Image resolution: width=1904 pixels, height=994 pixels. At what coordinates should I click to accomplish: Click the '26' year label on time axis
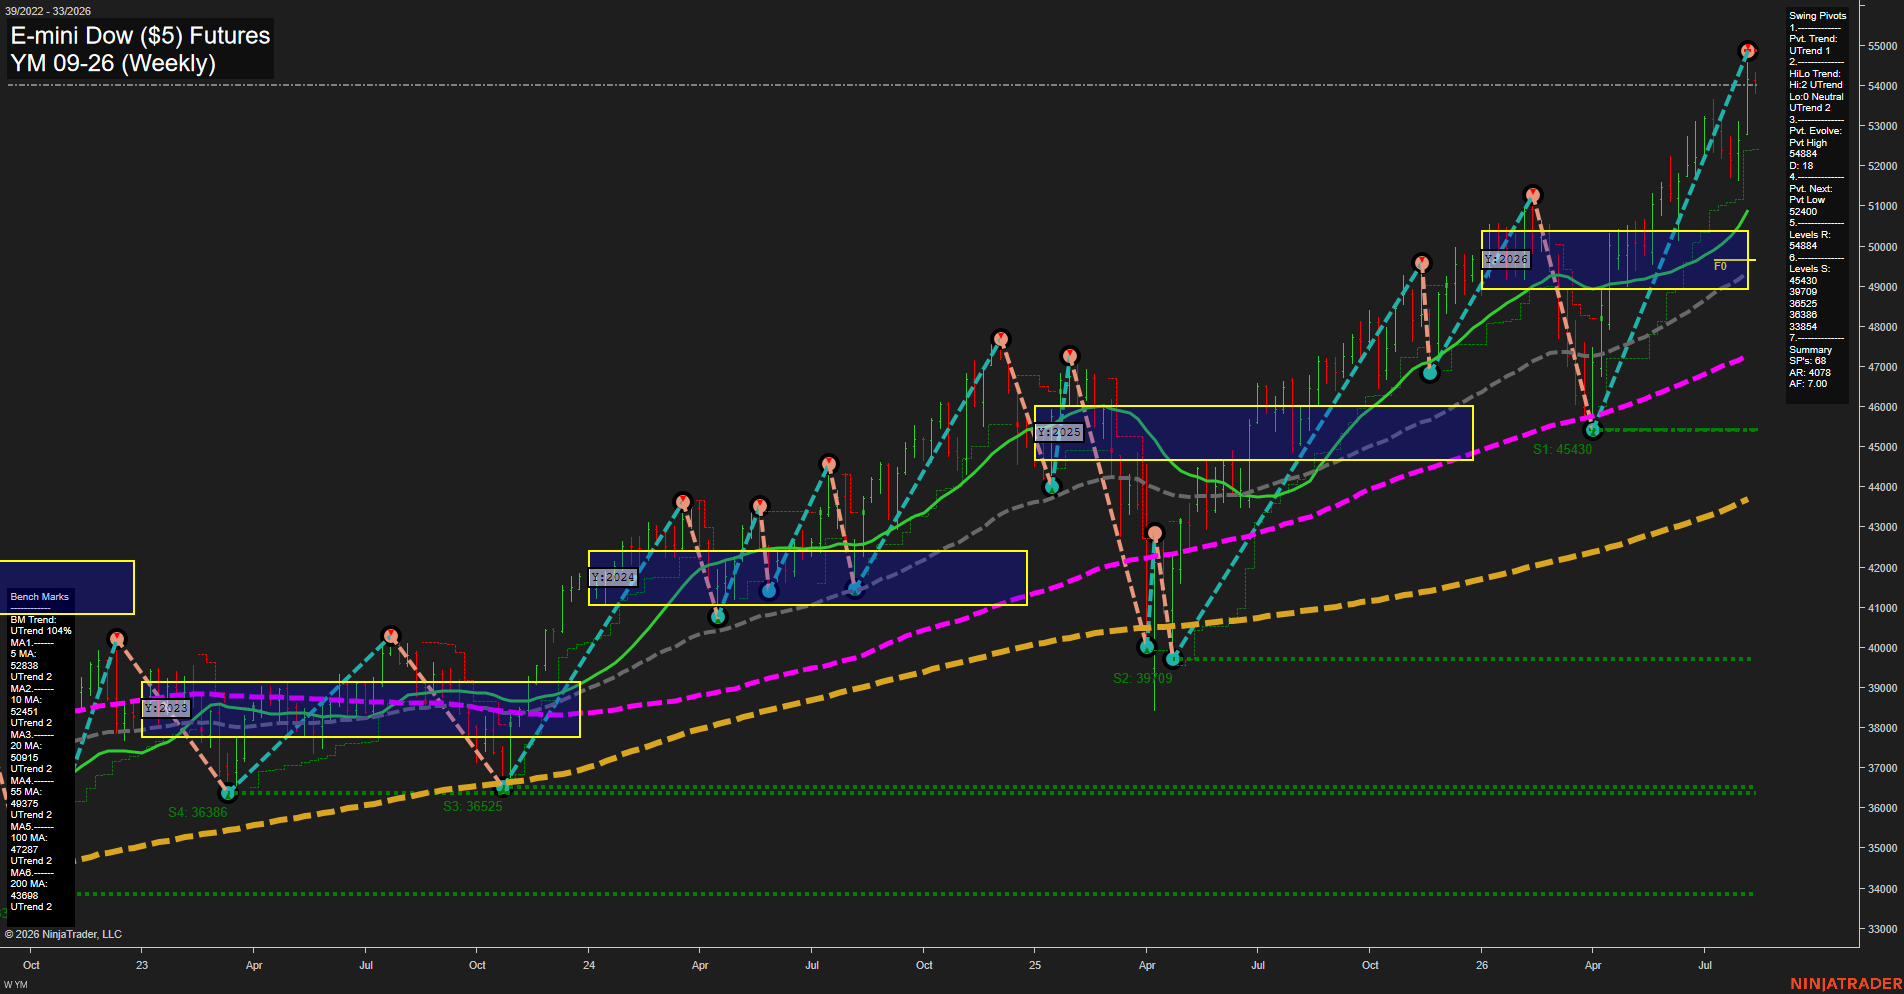pos(1482,965)
